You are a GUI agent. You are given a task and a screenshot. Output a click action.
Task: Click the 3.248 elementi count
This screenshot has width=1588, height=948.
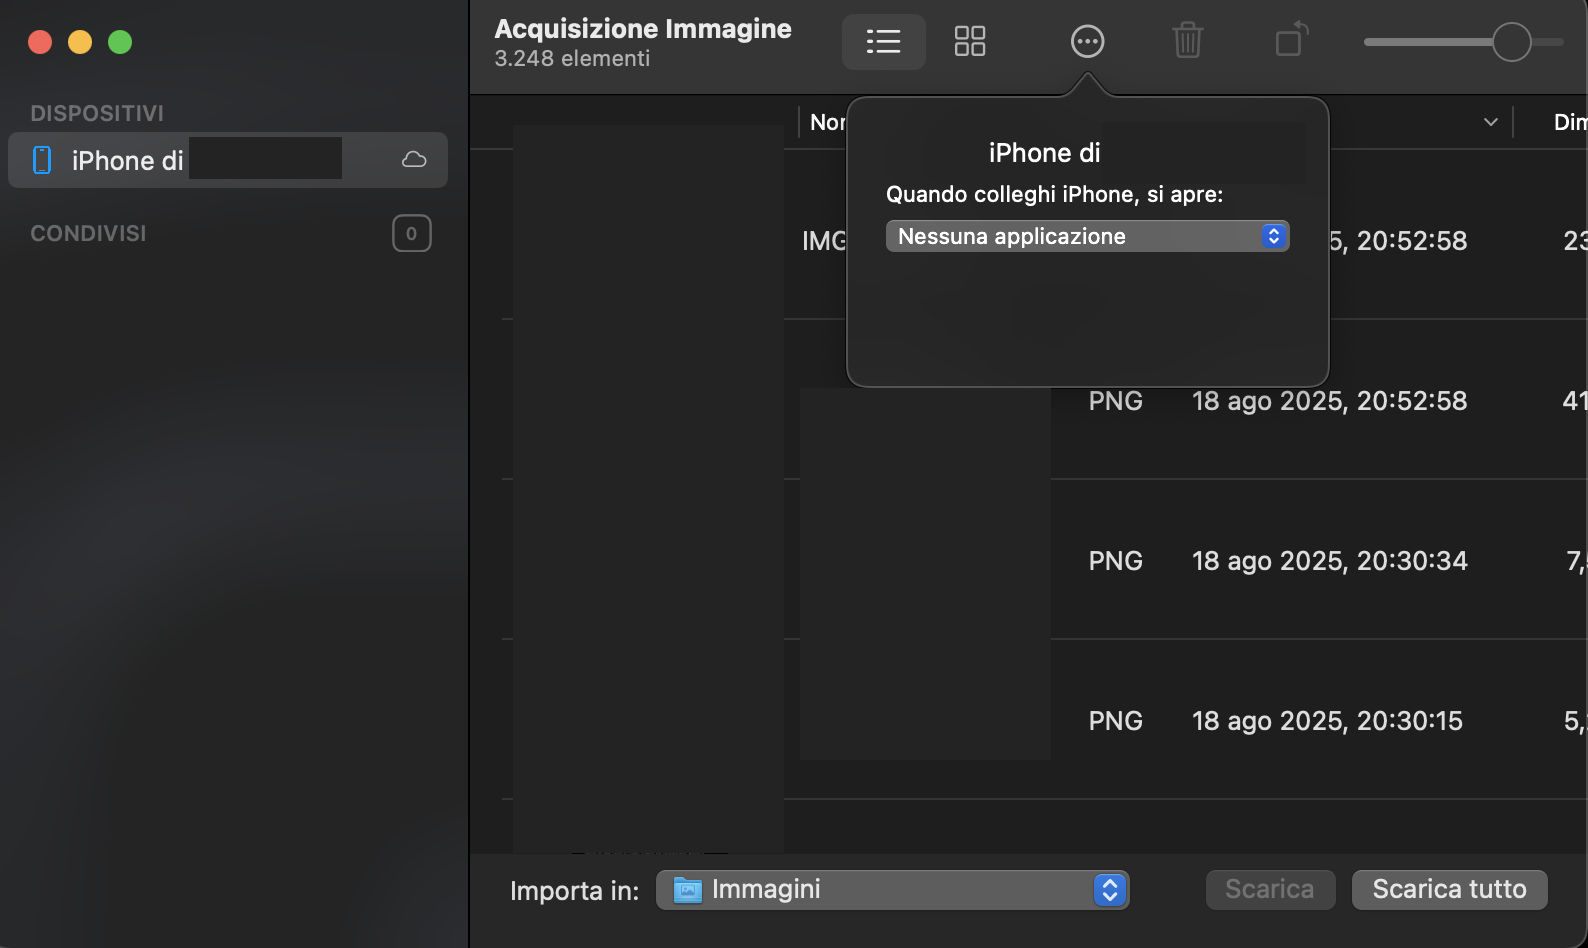pos(572,59)
